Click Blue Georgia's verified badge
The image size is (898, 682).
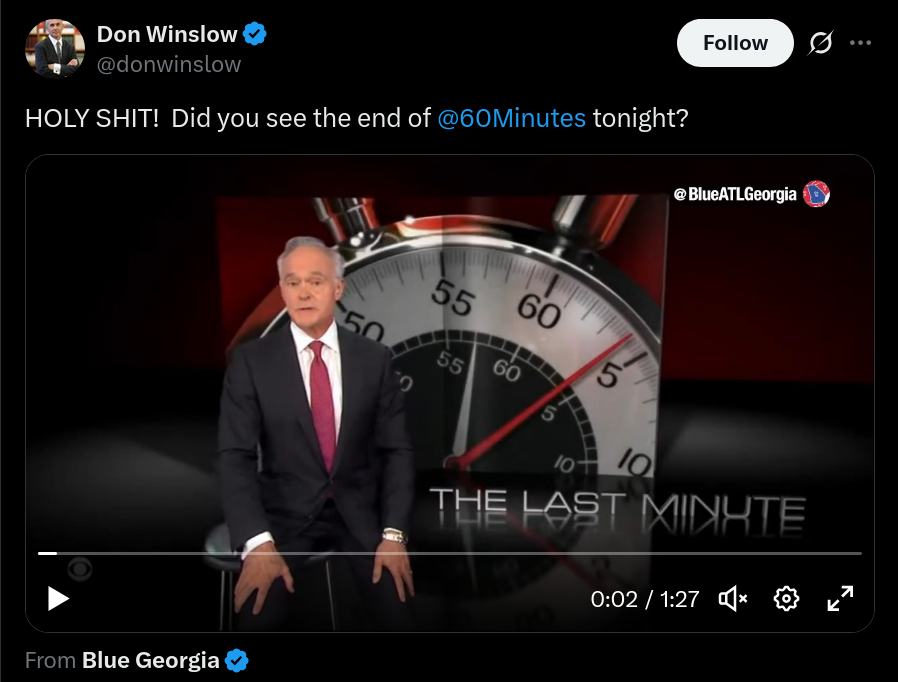point(237,660)
